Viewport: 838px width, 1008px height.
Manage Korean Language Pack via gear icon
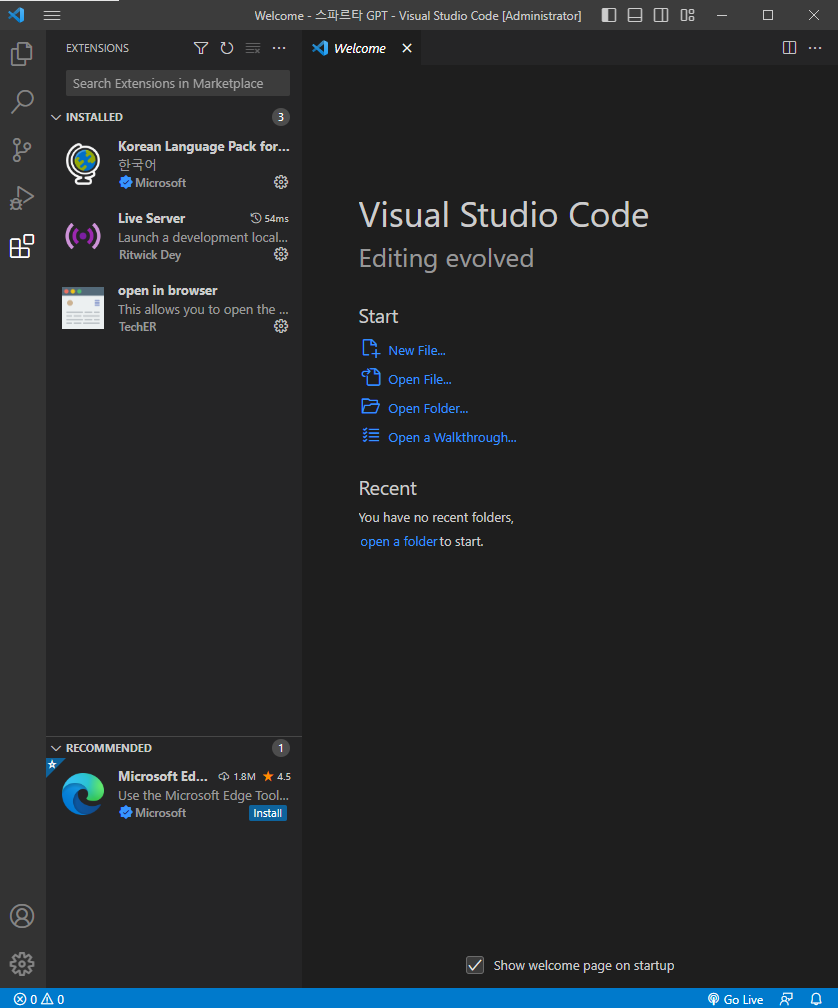coord(281,182)
